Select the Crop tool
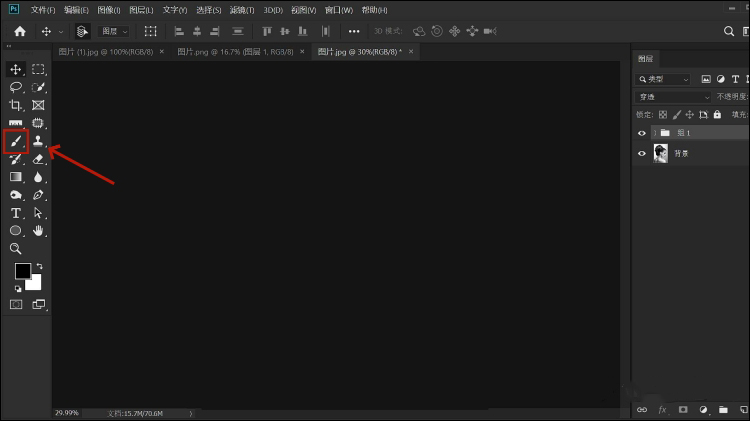Image resolution: width=750 pixels, height=421 pixels. [15, 105]
